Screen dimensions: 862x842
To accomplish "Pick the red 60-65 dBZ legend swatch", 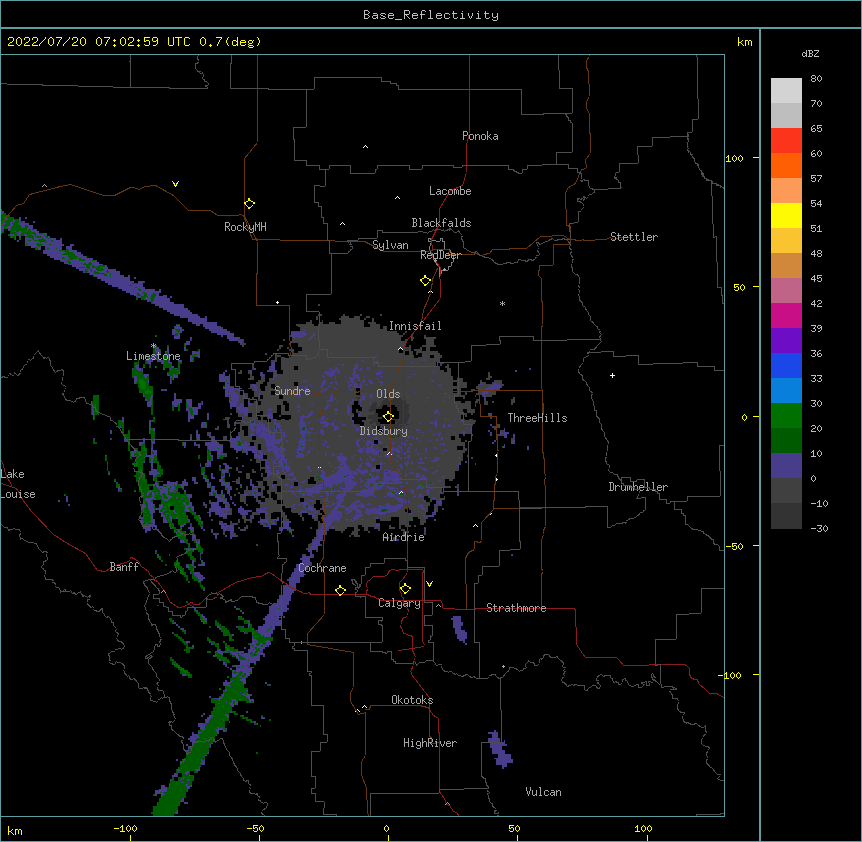I will pyautogui.click(x=786, y=140).
